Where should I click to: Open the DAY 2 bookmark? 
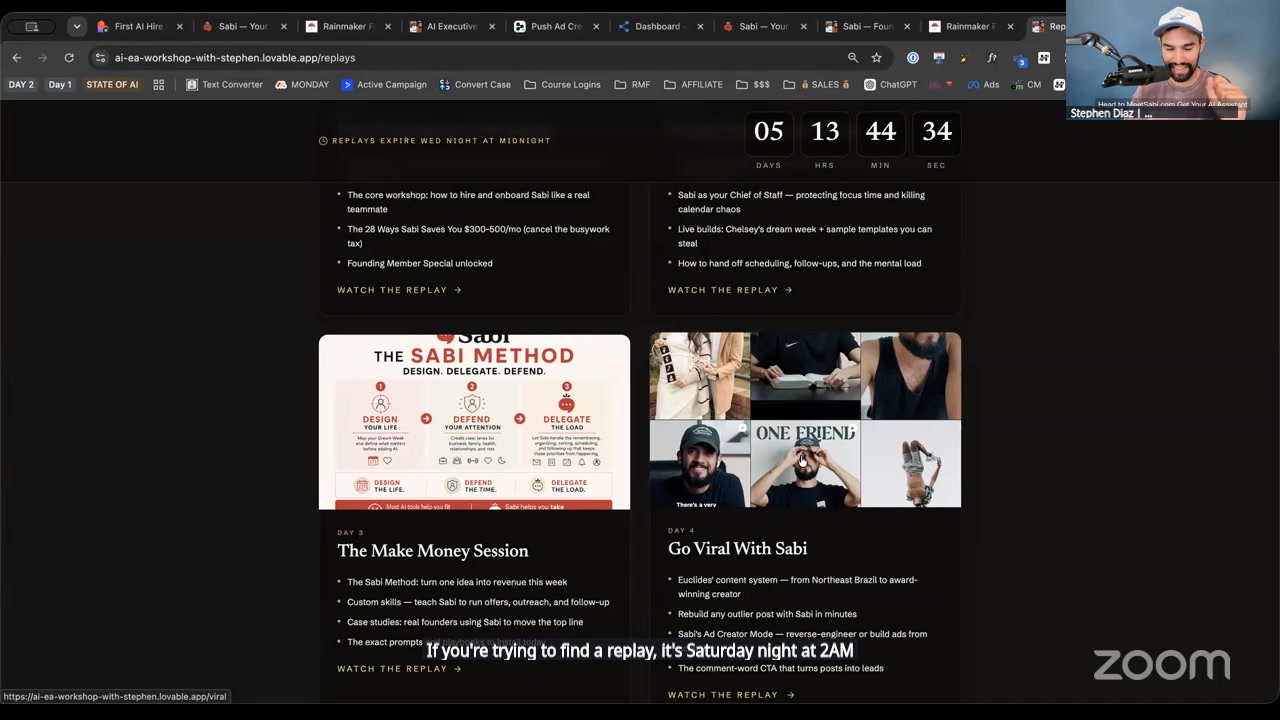tap(21, 85)
